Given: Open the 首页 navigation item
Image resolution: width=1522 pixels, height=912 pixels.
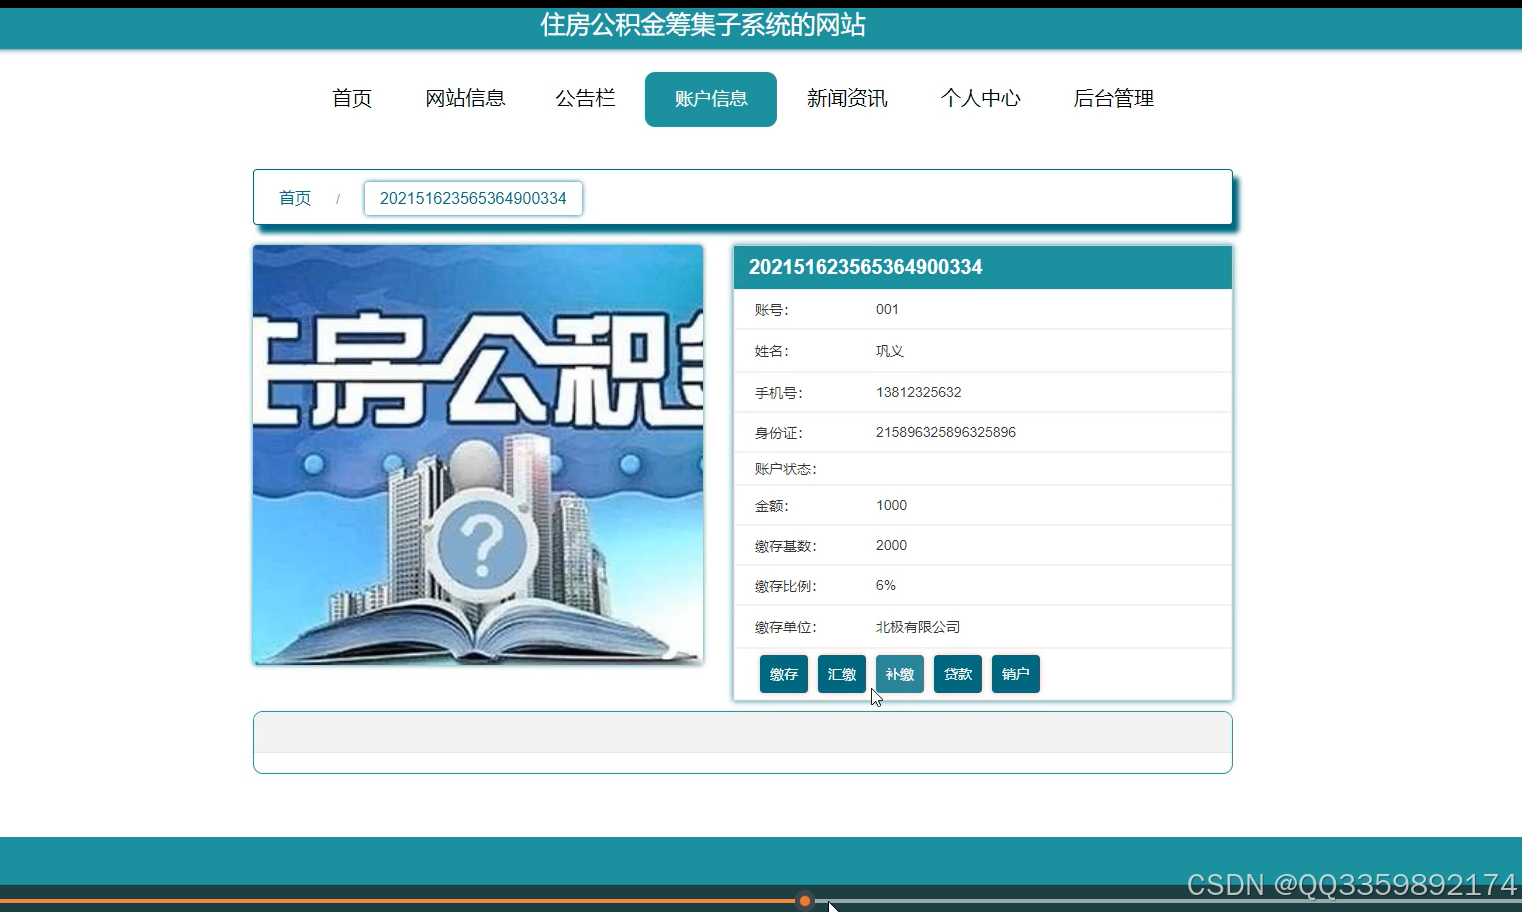Looking at the screenshot, I should 352,98.
